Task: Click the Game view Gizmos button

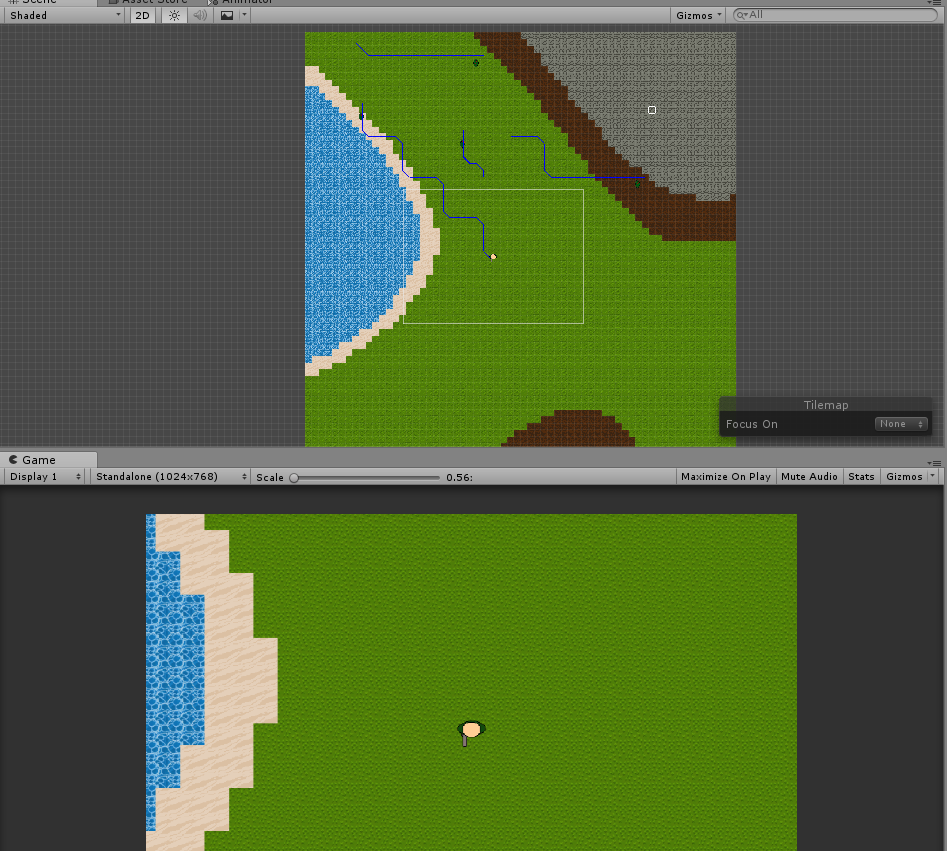Action: (x=904, y=477)
